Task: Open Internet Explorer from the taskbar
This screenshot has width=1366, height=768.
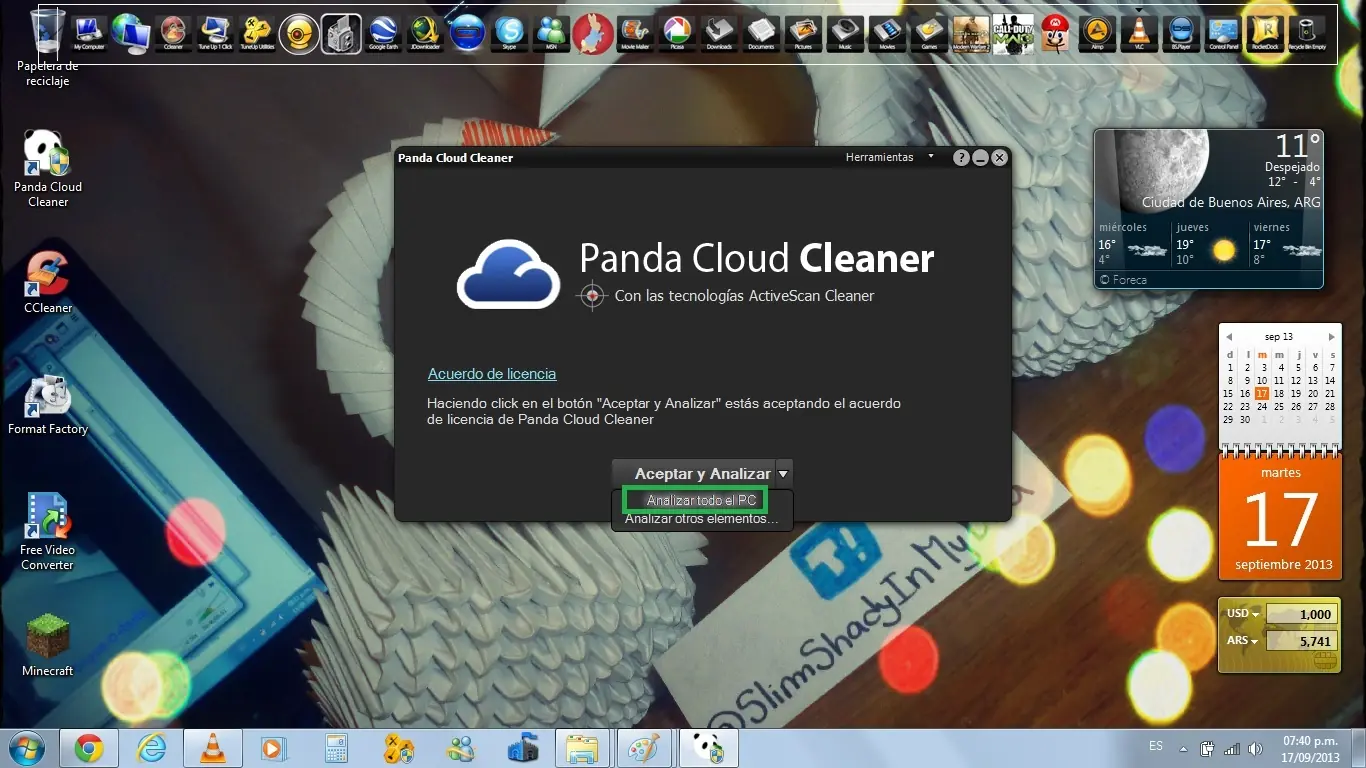Action: pos(151,748)
